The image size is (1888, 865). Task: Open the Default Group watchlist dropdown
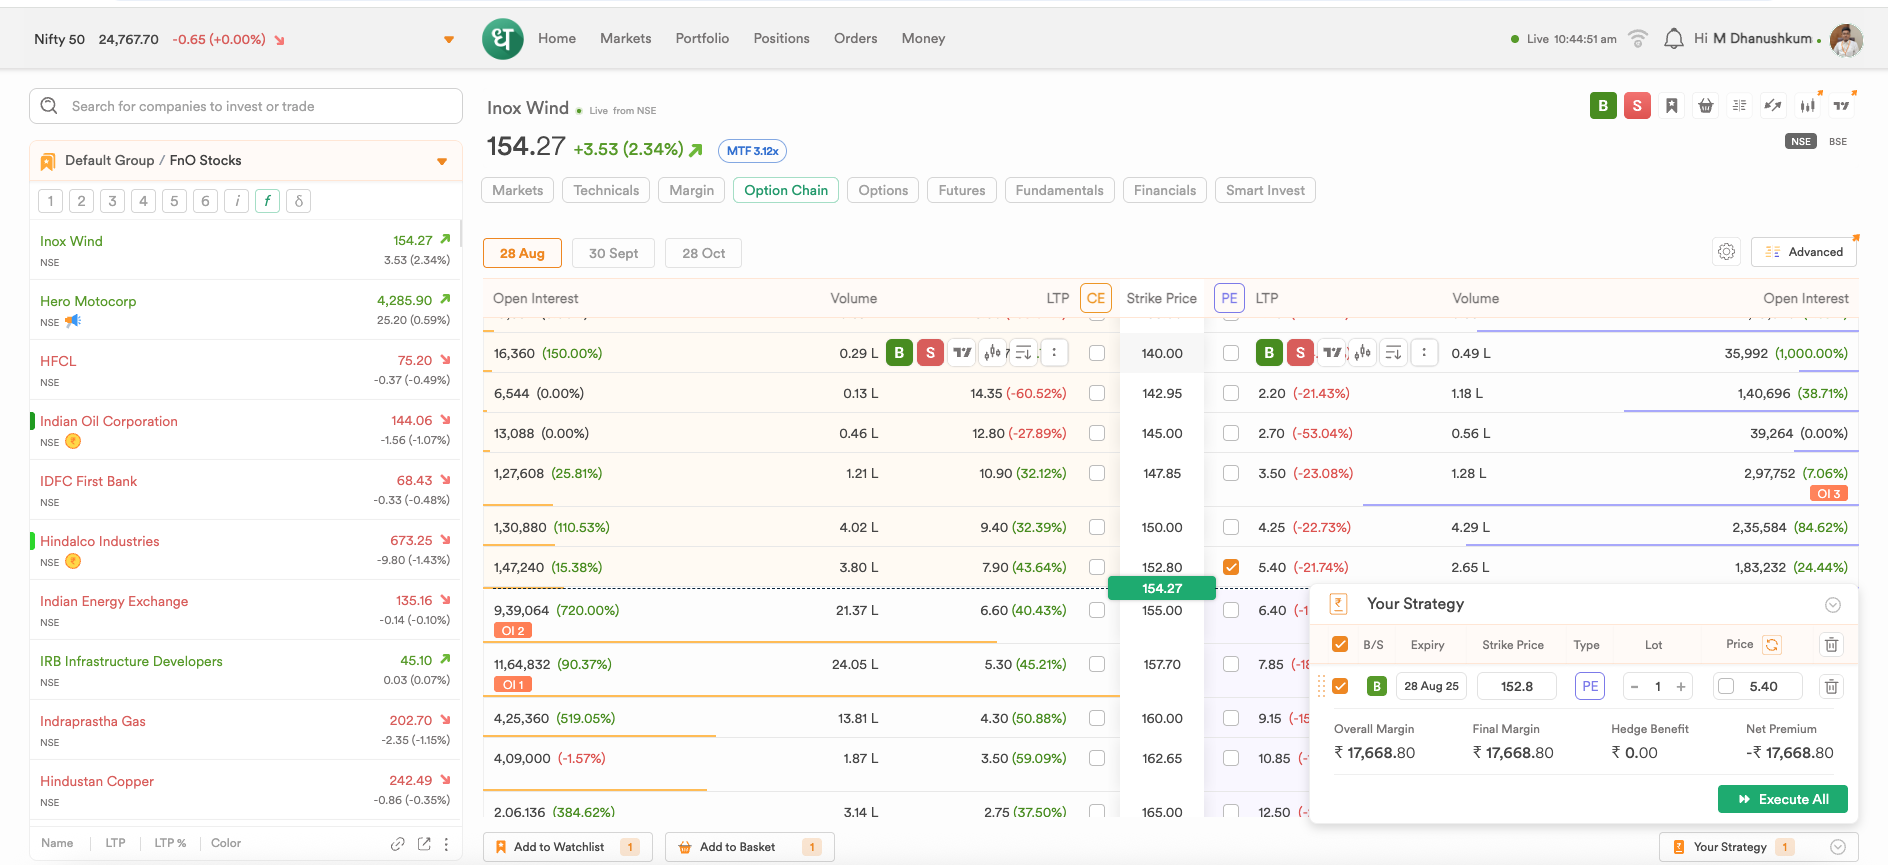click(442, 161)
